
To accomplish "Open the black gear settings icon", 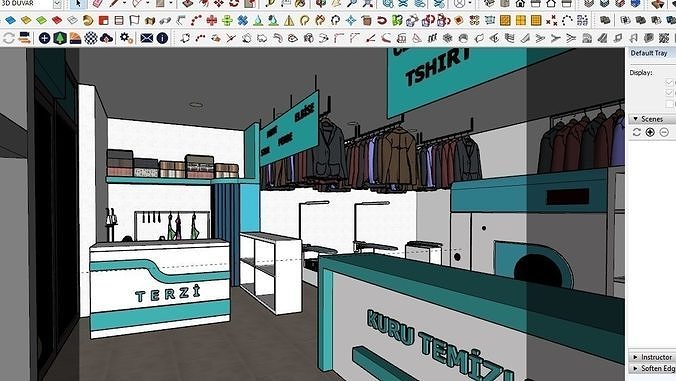I will click(x=126, y=38).
